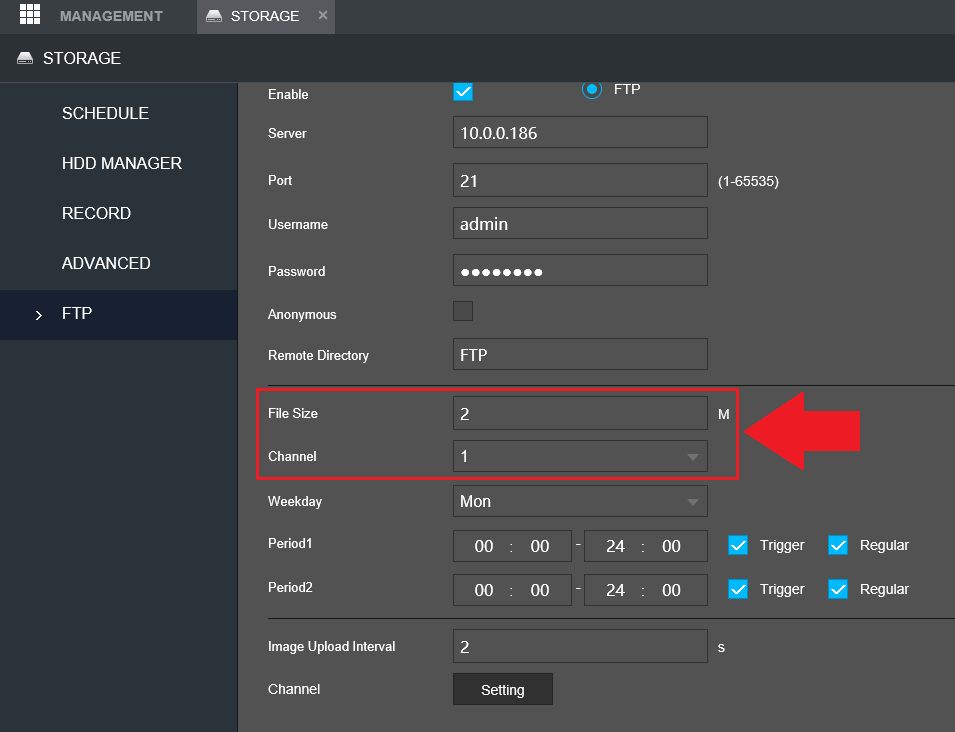Image resolution: width=955 pixels, height=732 pixels.
Task: Click the Image Upload Interval field
Action: (580, 646)
